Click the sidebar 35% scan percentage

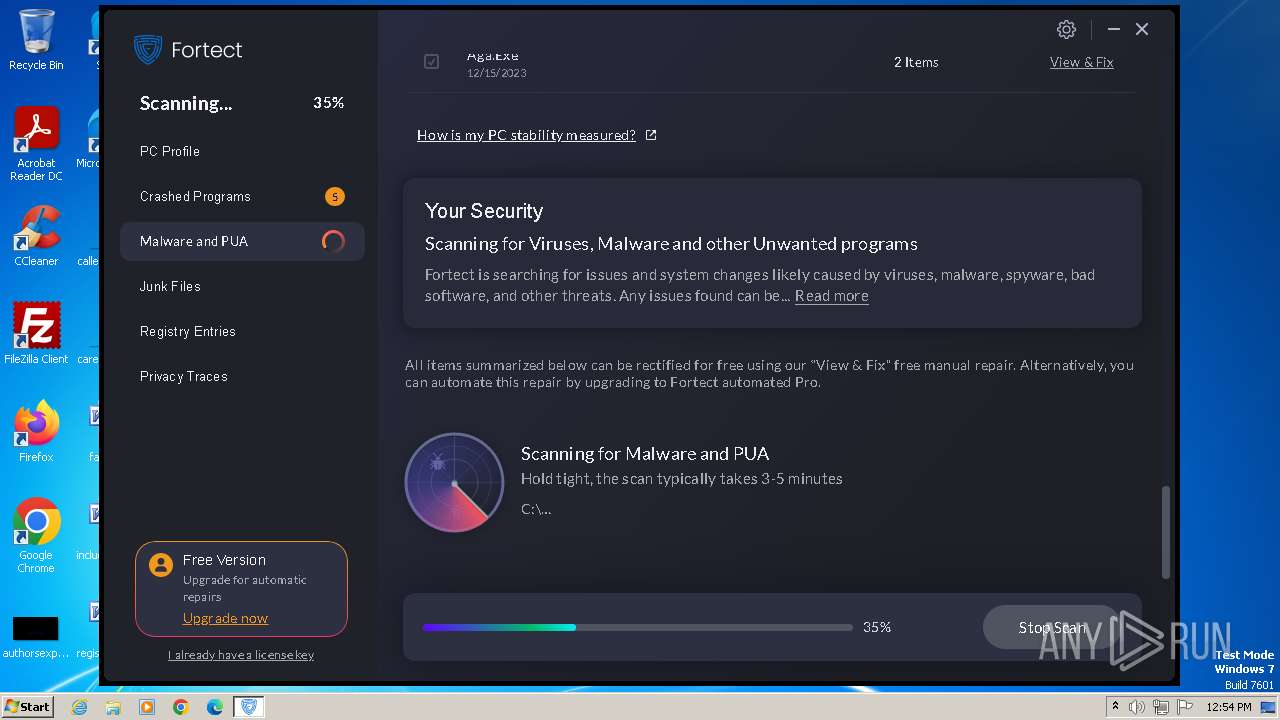(328, 103)
